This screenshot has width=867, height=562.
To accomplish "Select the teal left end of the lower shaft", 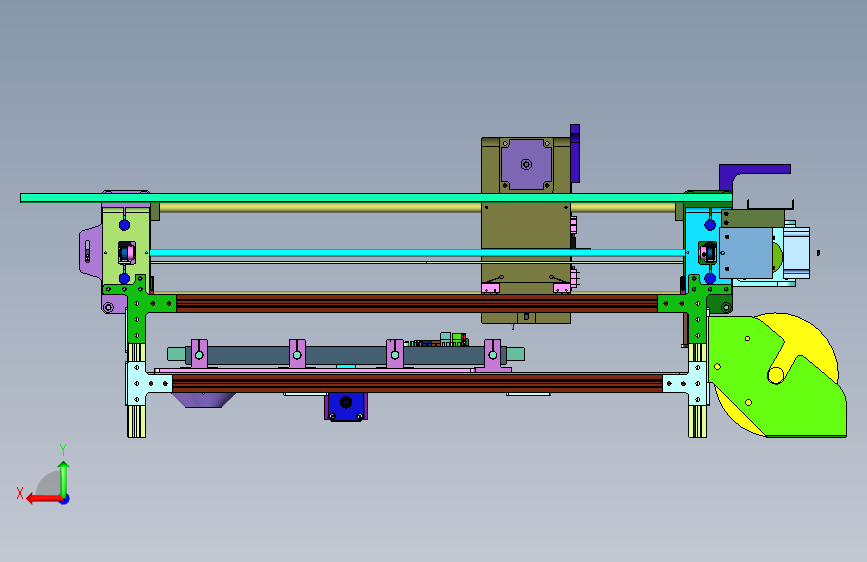I will click(176, 354).
